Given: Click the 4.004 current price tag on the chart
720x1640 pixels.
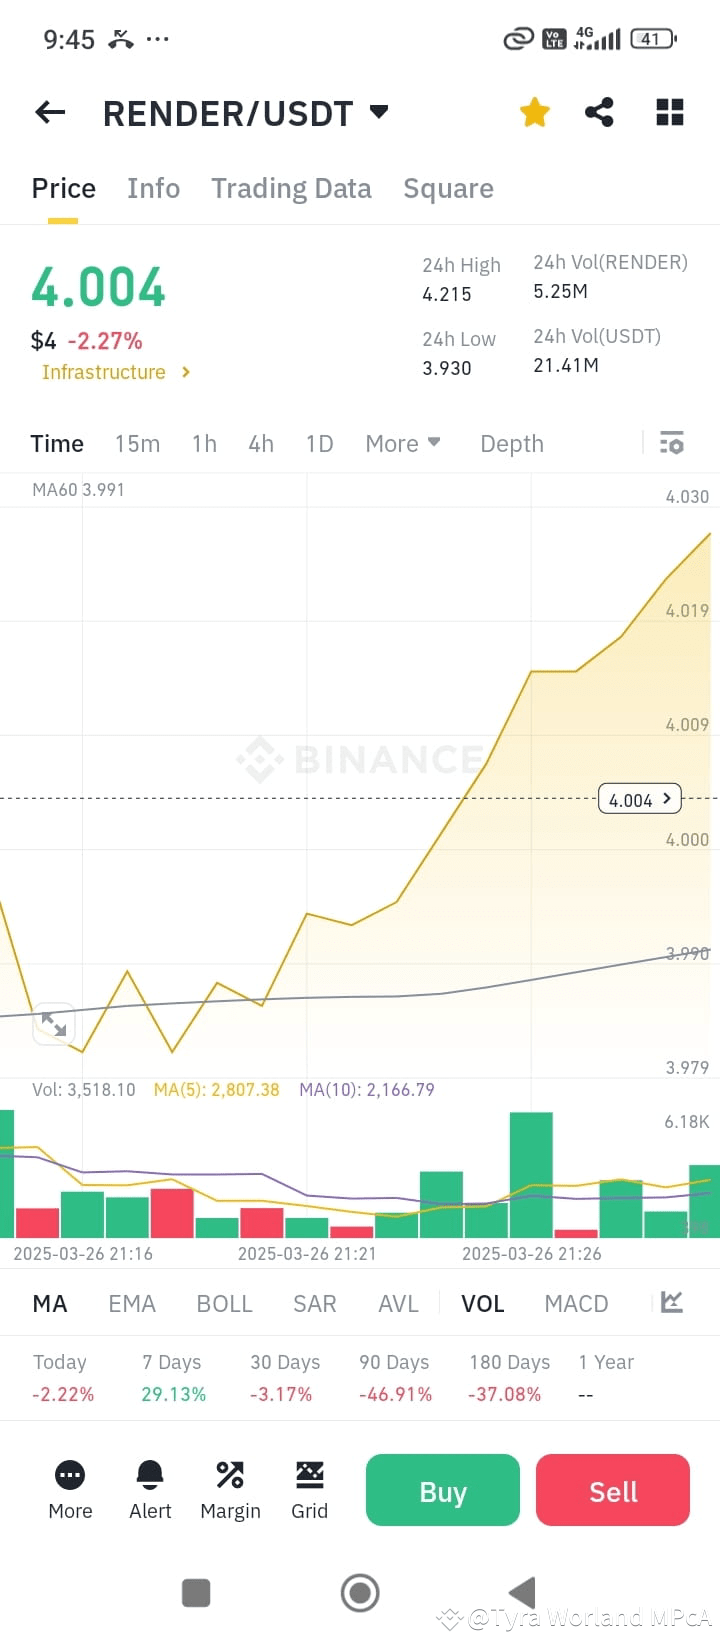Looking at the screenshot, I should pyautogui.click(x=639, y=798).
